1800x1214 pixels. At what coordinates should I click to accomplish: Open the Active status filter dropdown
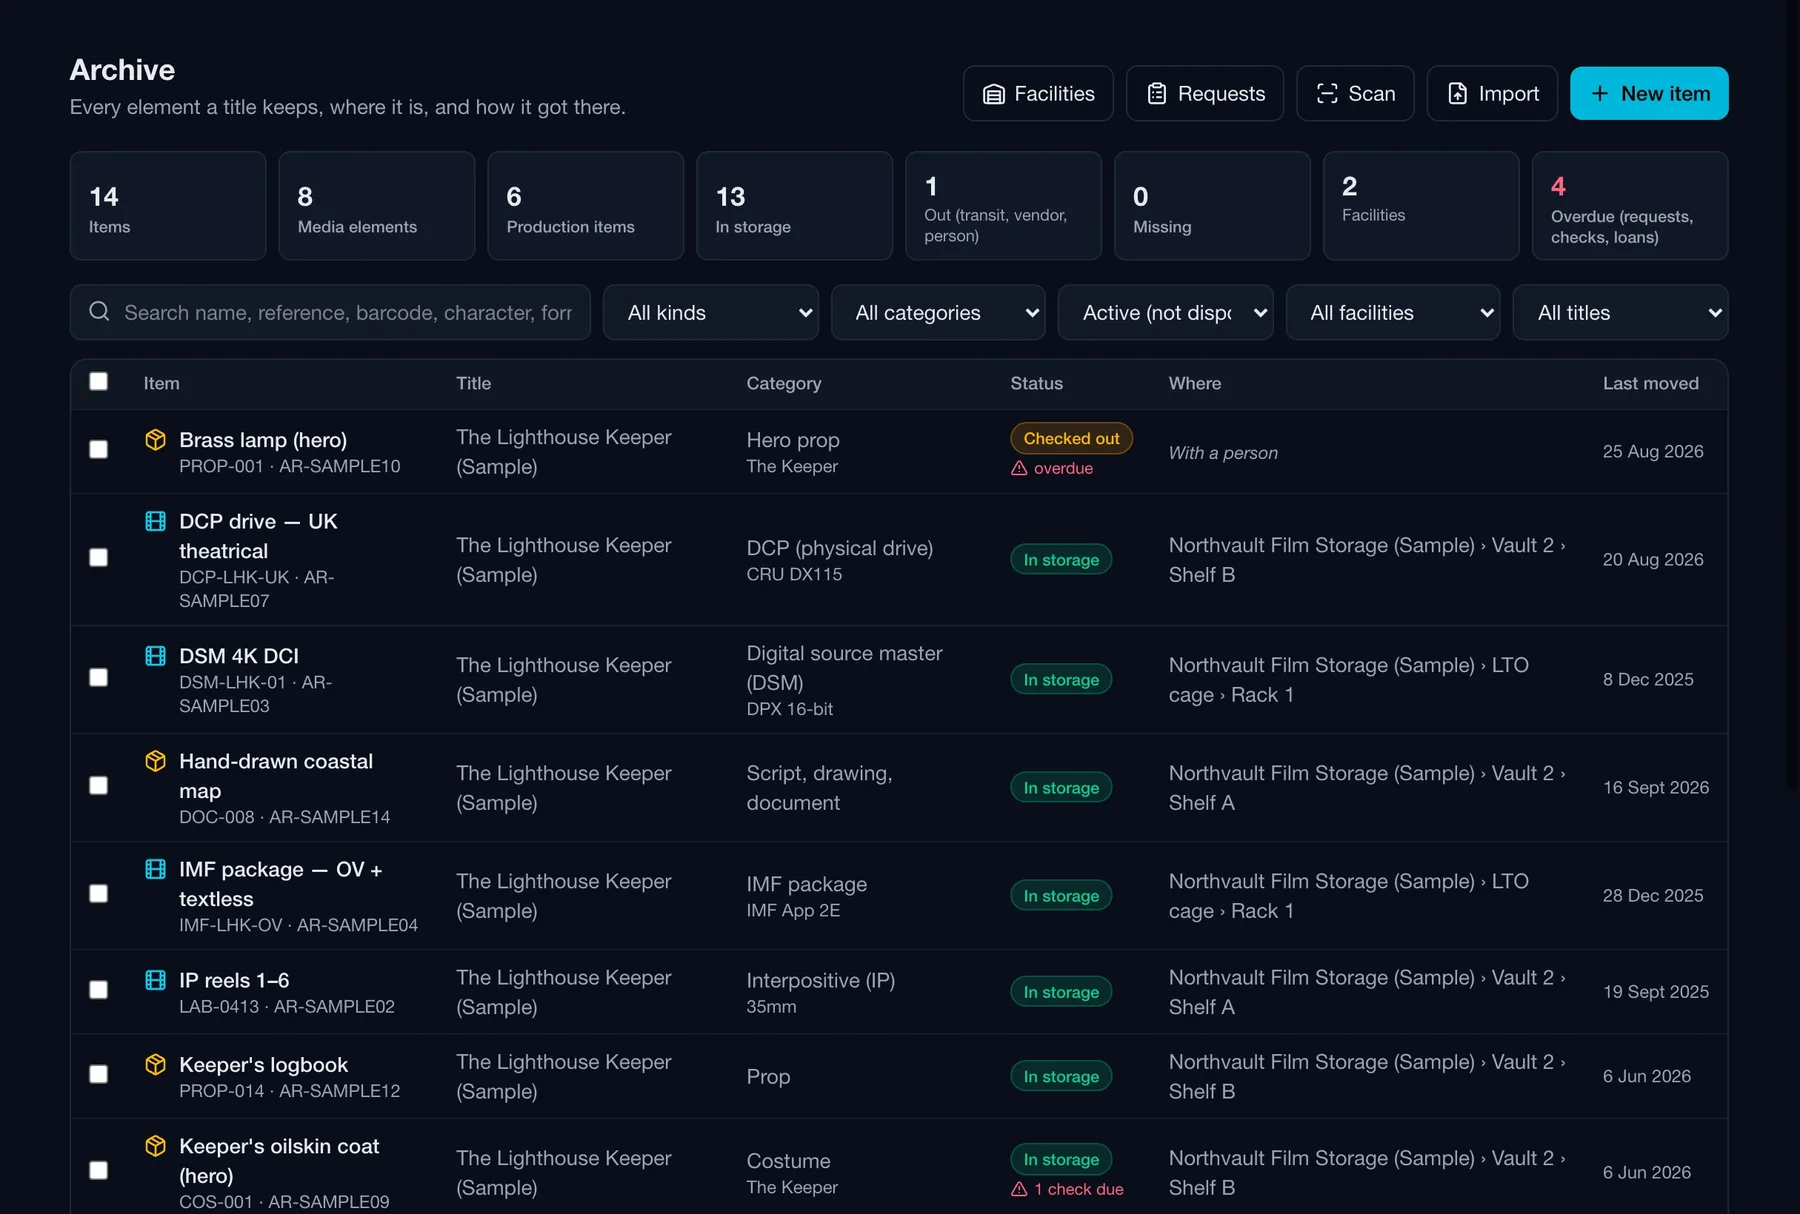pyautogui.click(x=1166, y=313)
